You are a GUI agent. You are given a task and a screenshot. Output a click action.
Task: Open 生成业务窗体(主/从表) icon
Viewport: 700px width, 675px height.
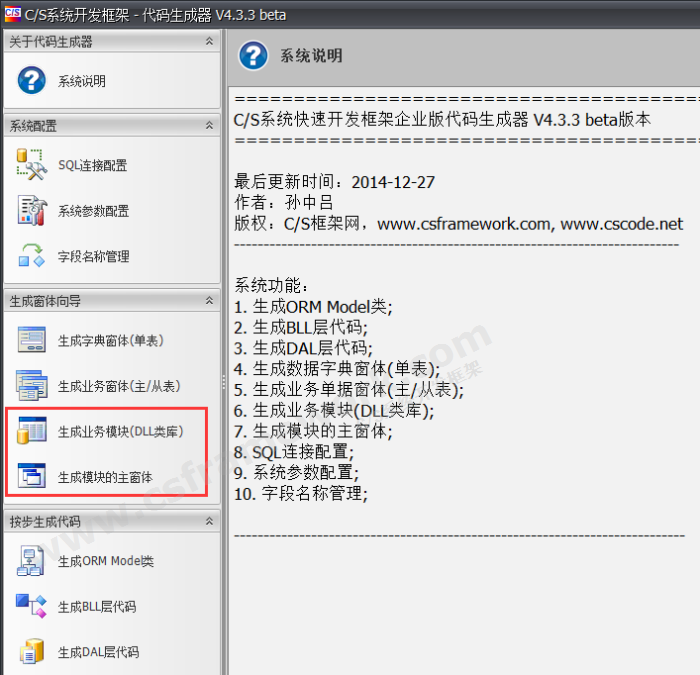click(x=32, y=386)
